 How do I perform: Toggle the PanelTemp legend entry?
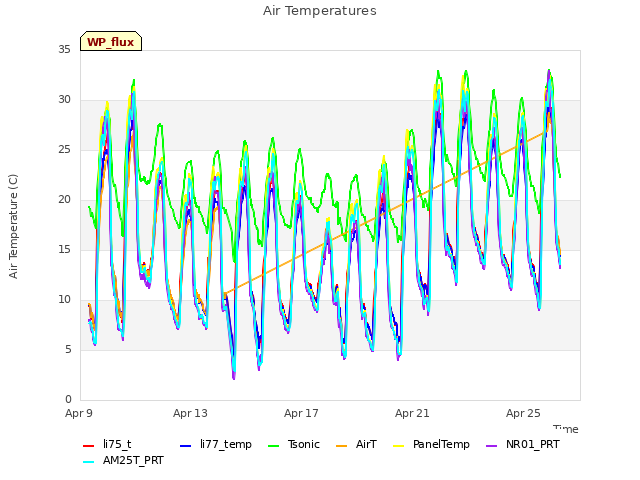pos(431,444)
